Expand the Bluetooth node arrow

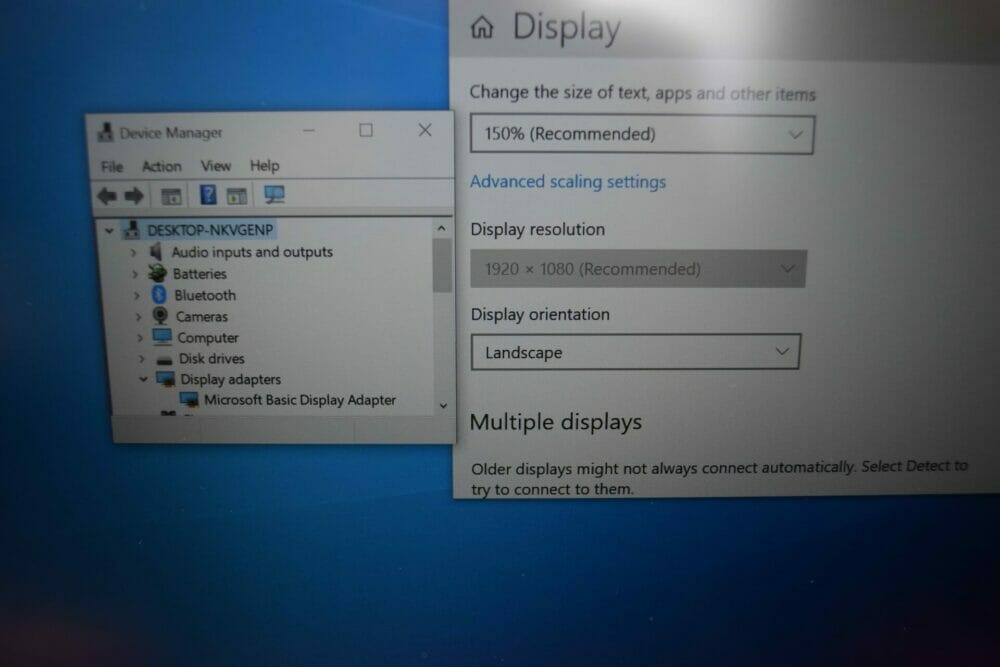click(137, 296)
